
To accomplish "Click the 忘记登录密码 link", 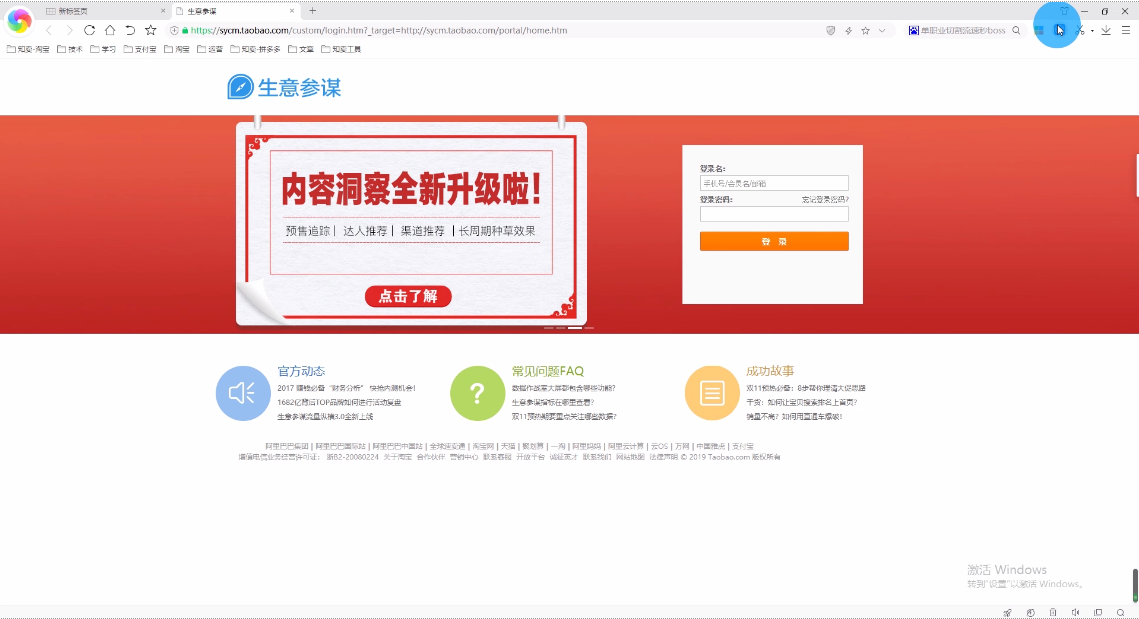I will click(x=824, y=200).
